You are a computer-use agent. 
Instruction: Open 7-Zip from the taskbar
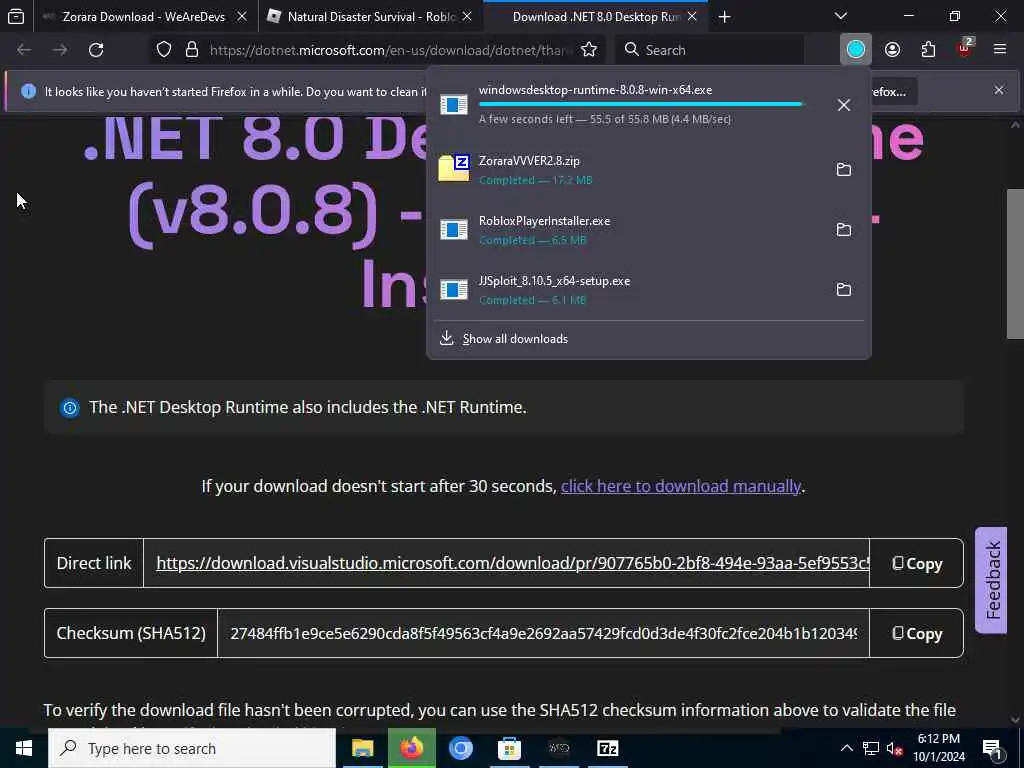pyautogui.click(x=607, y=748)
